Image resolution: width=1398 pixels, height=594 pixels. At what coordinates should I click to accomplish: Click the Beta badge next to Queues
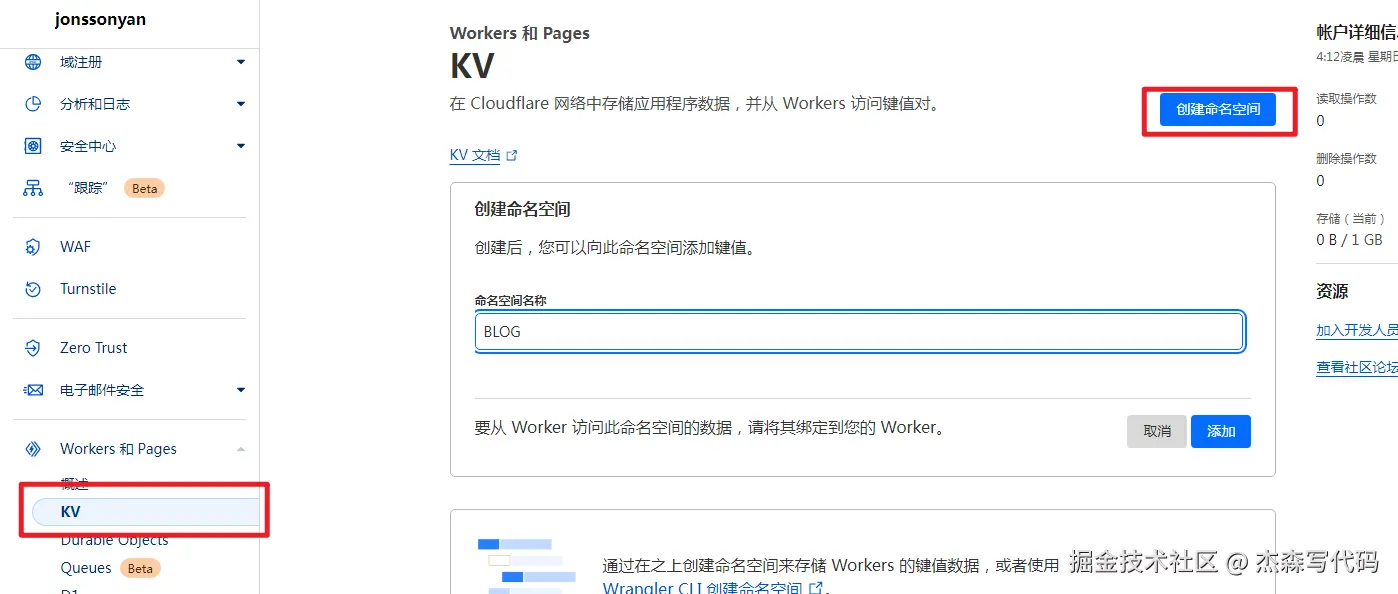[140, 568]
